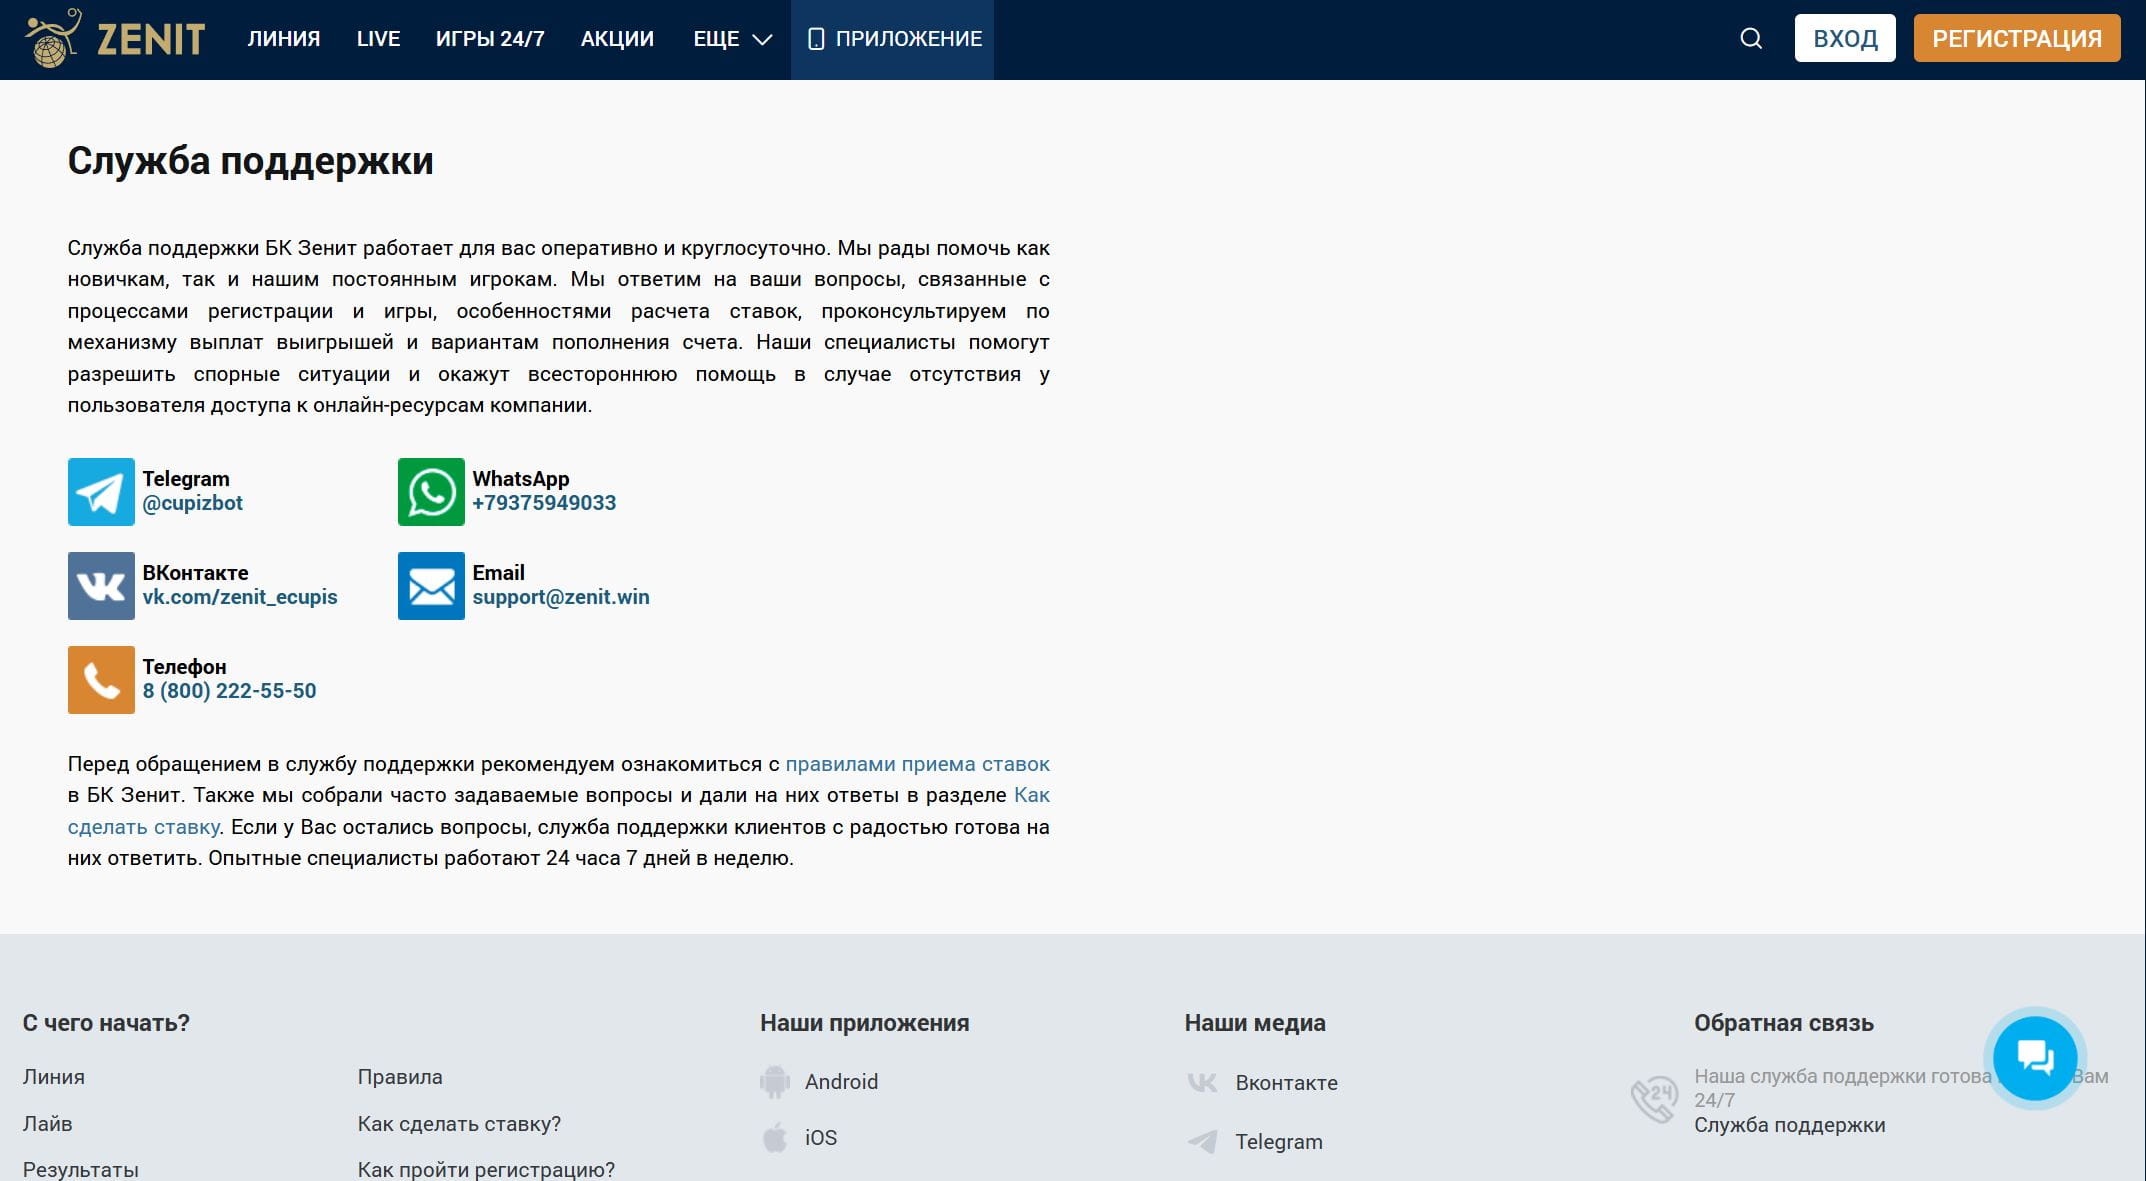Open the правилами приема ставок link
The width and height of the screenshot is (2146, 1181).
(917, 764)
